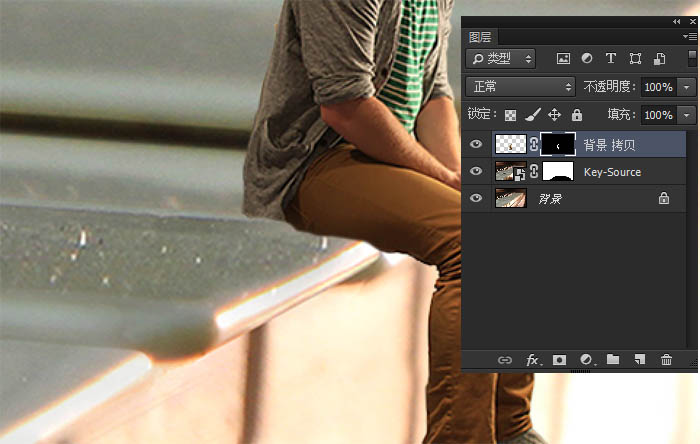Screen dimensions: 700x444
Task: Click the 填充 100% value field
Action: (659, 115)
